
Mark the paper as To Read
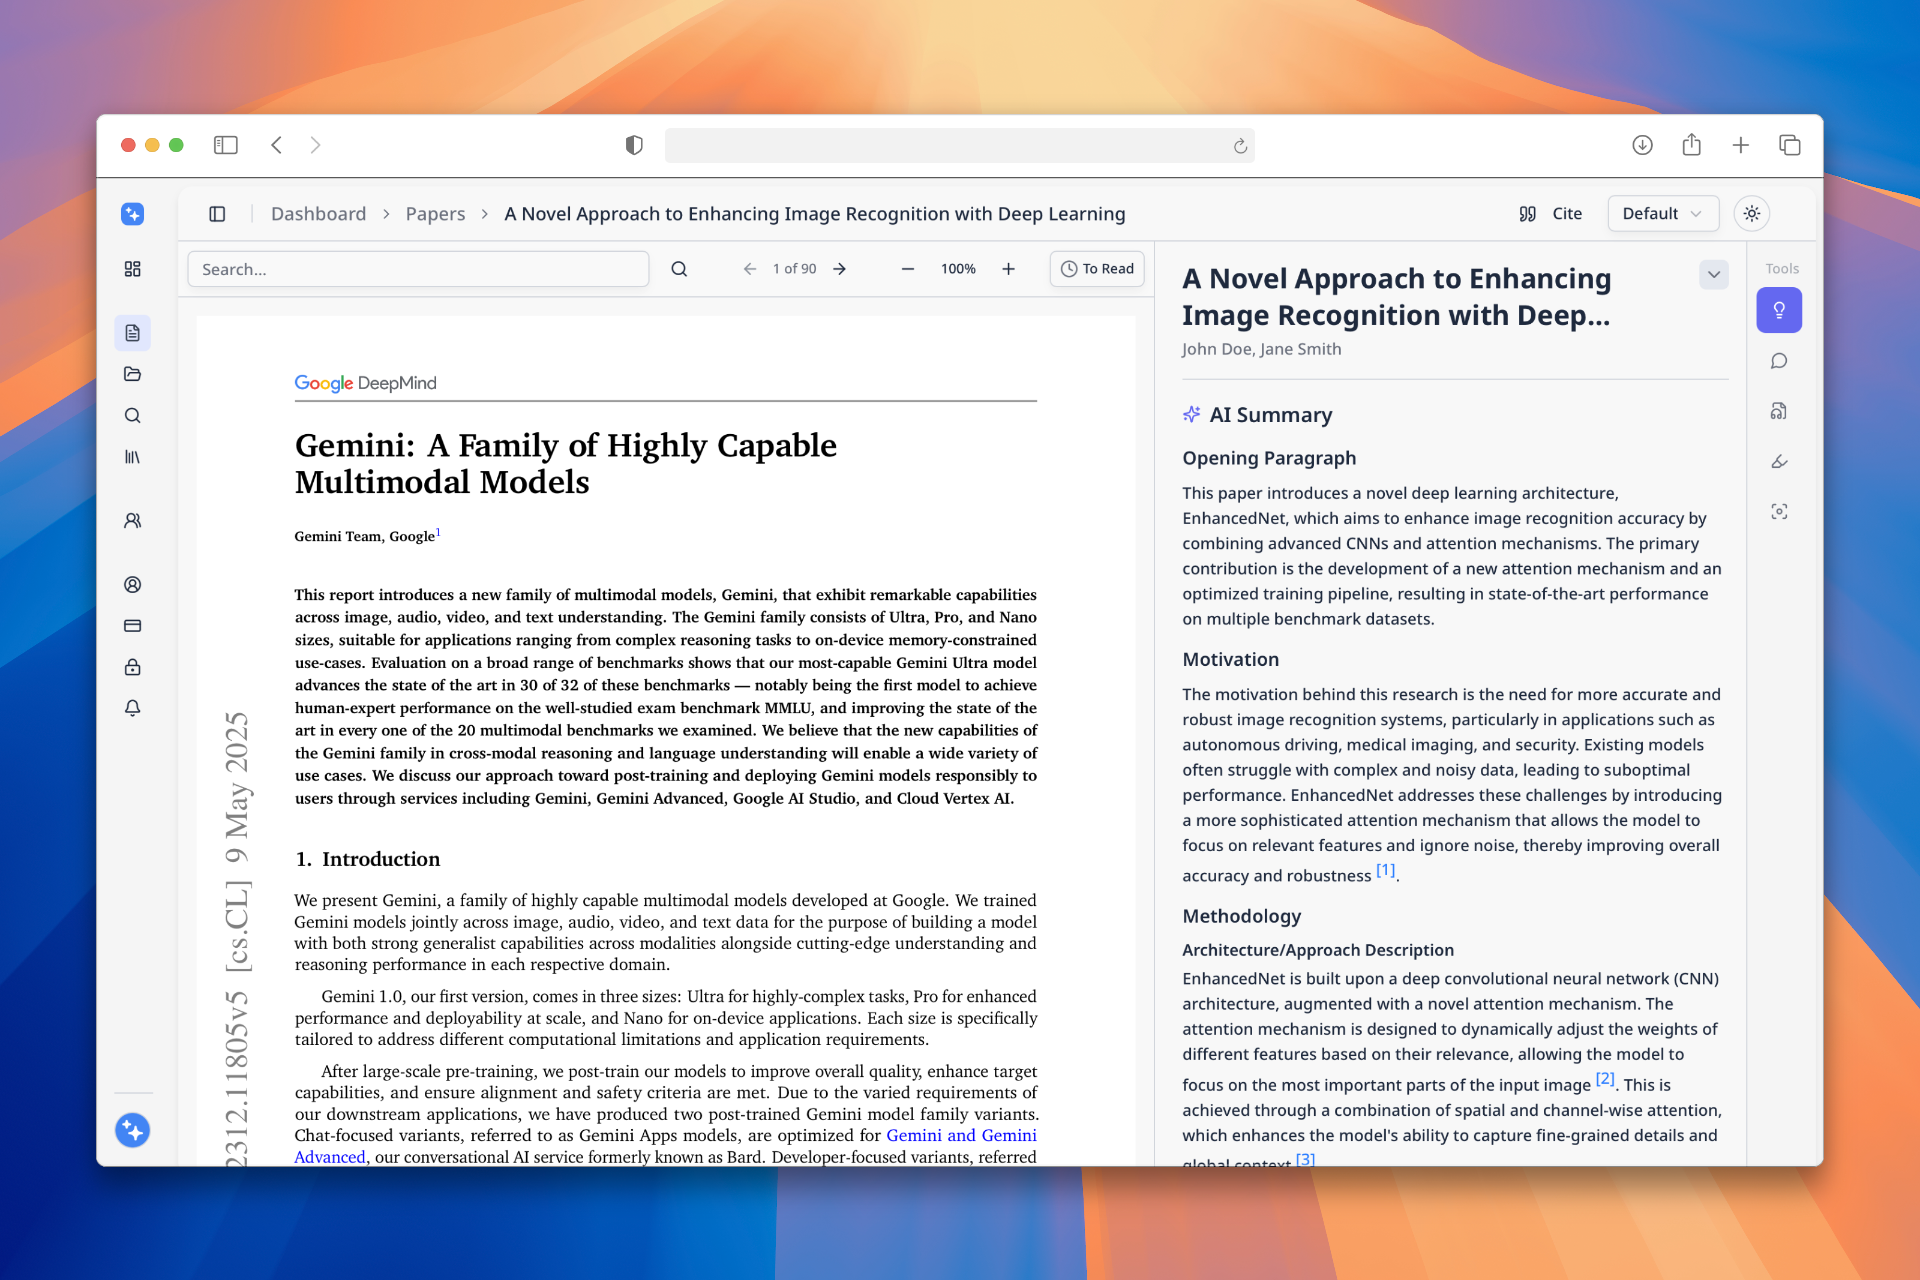(1096, 268)
